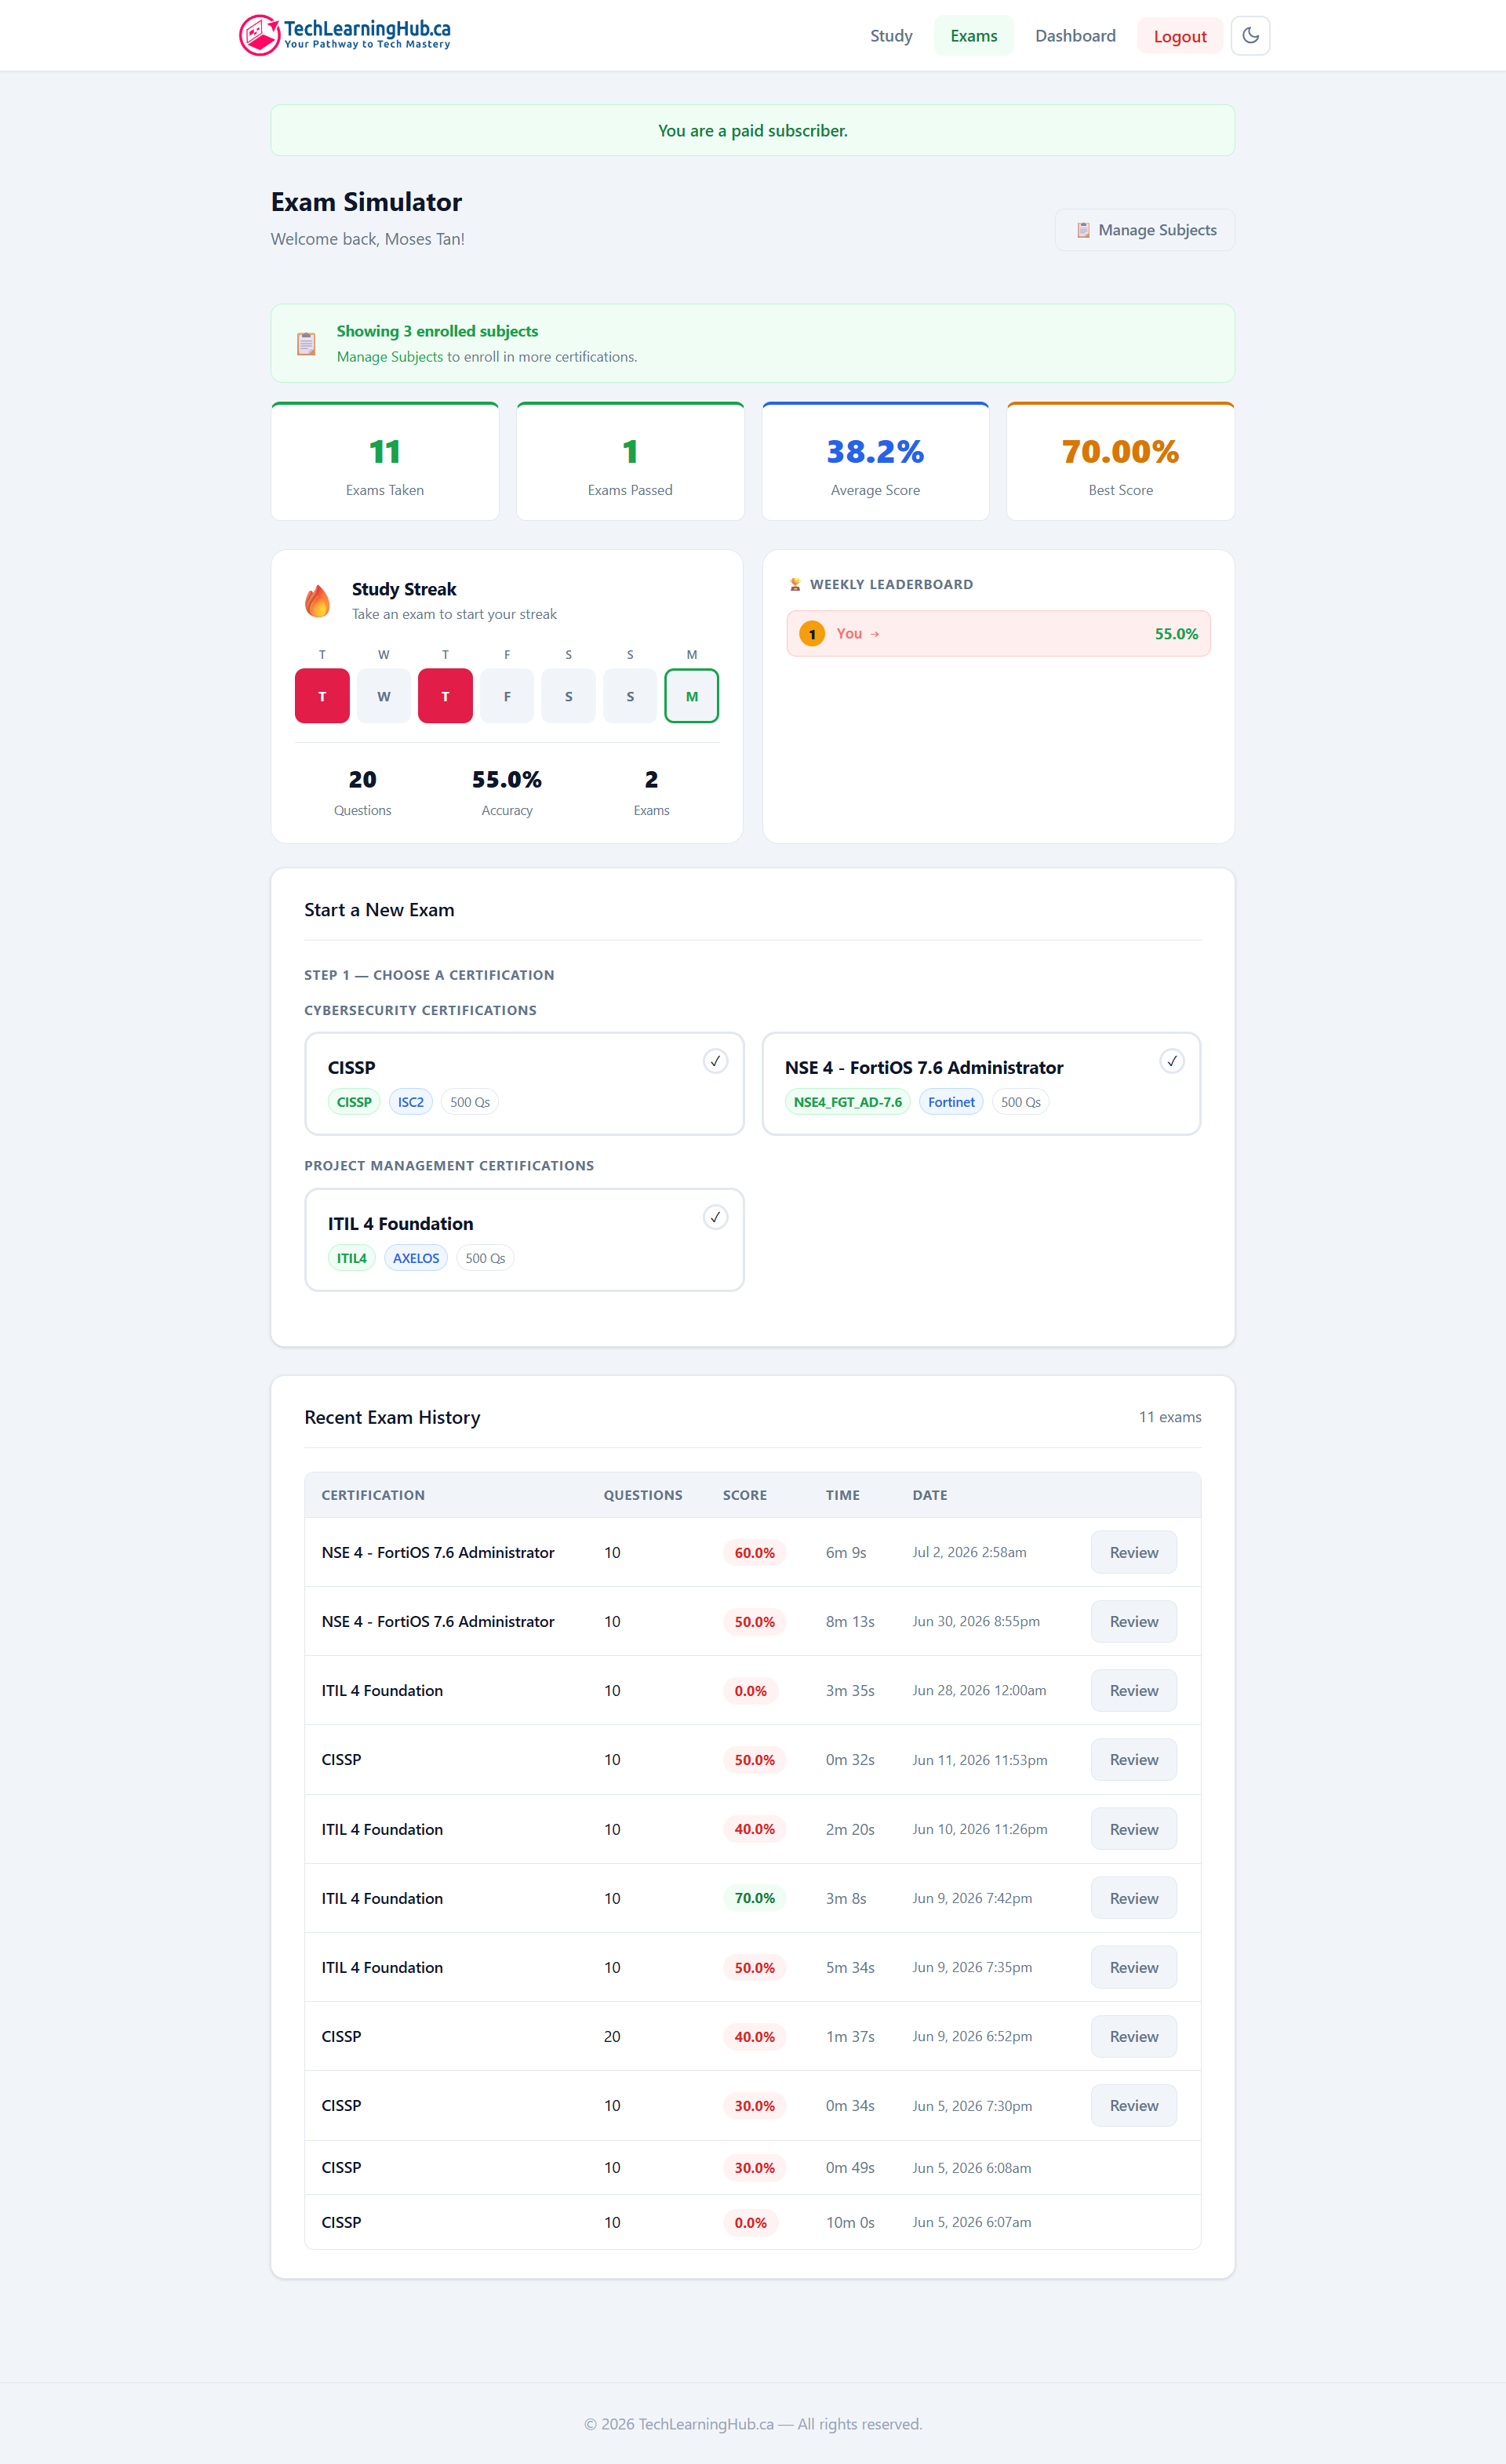The width and height of the screenshot is (1506, 2464).
Task: Click the 10m 0s time cell
Action: (850, 2222)
